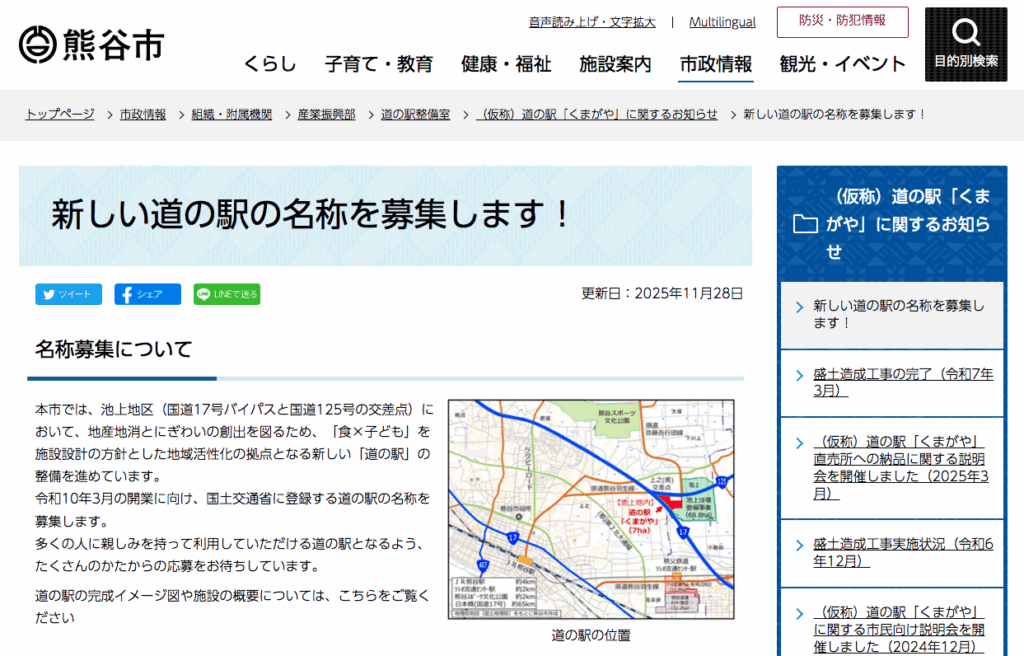This screenshot has width=1024, height=656.
Task: Go to トップページ in the breadcrumb
Action: tap(60, 114)
